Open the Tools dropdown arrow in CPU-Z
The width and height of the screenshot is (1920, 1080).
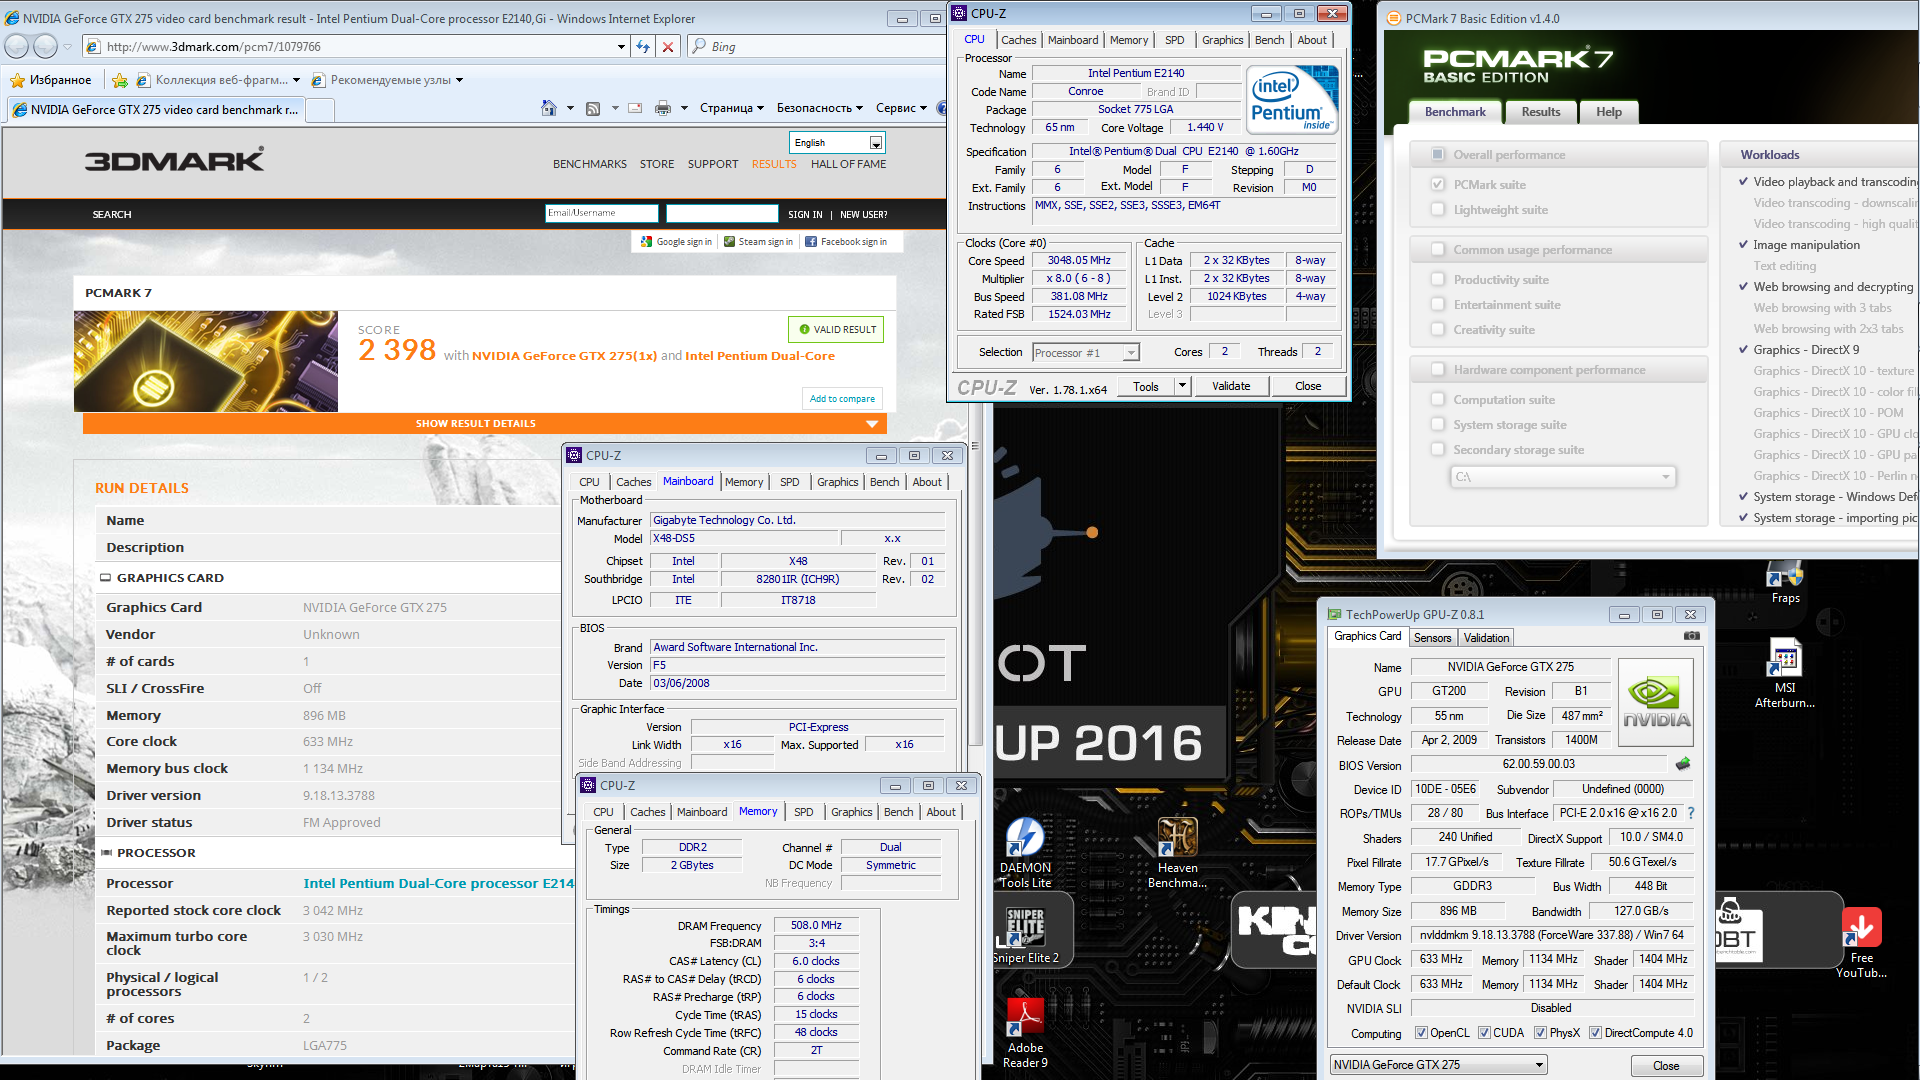tap(1182, 386)
